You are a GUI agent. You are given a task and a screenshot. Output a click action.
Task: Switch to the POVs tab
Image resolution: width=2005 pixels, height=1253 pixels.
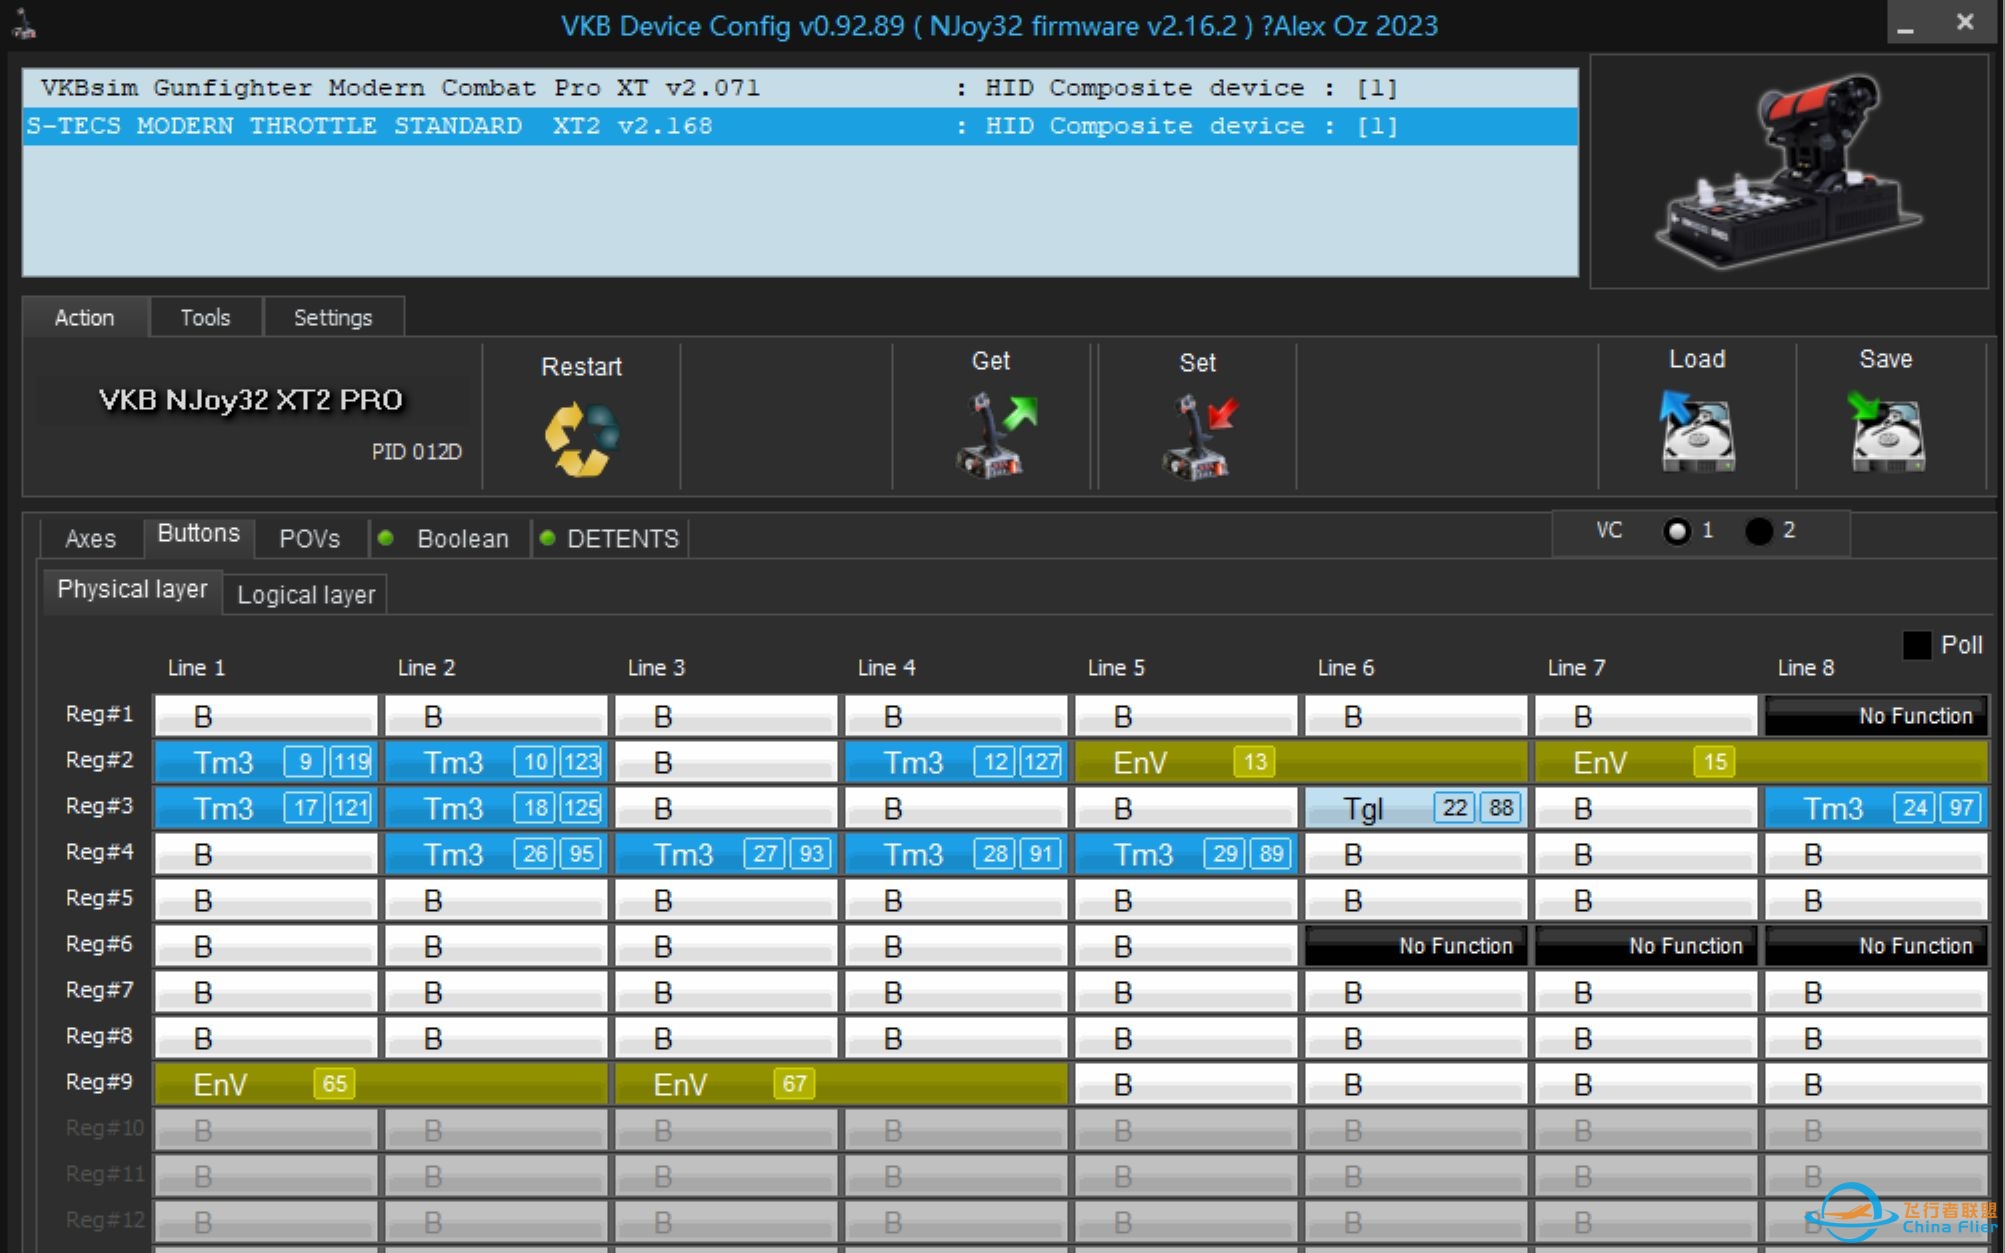click(x=310, y=539)
